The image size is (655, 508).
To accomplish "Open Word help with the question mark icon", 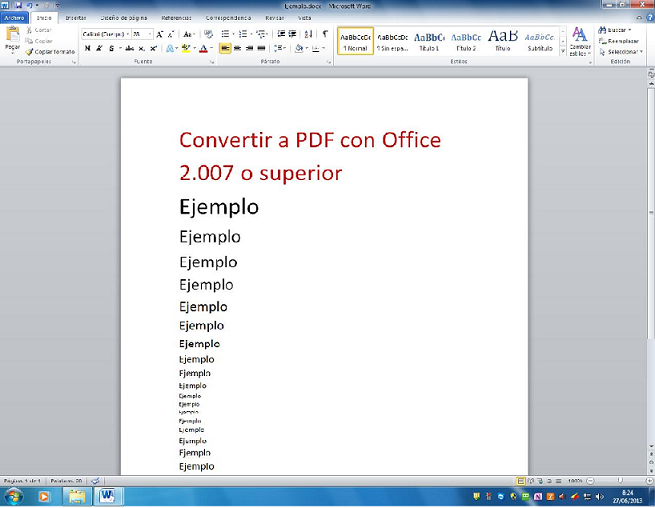I will 650,18.
